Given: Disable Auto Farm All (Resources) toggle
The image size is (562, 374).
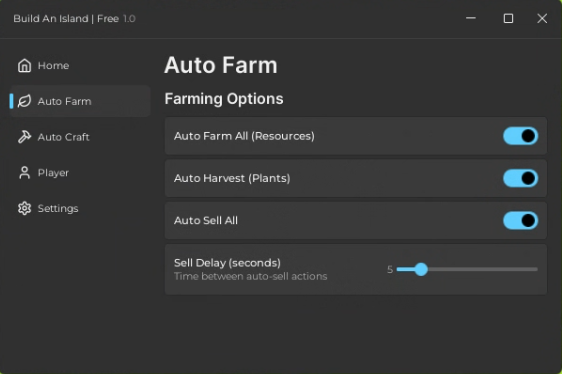Looking at the screenshot, I should point(520,136).
